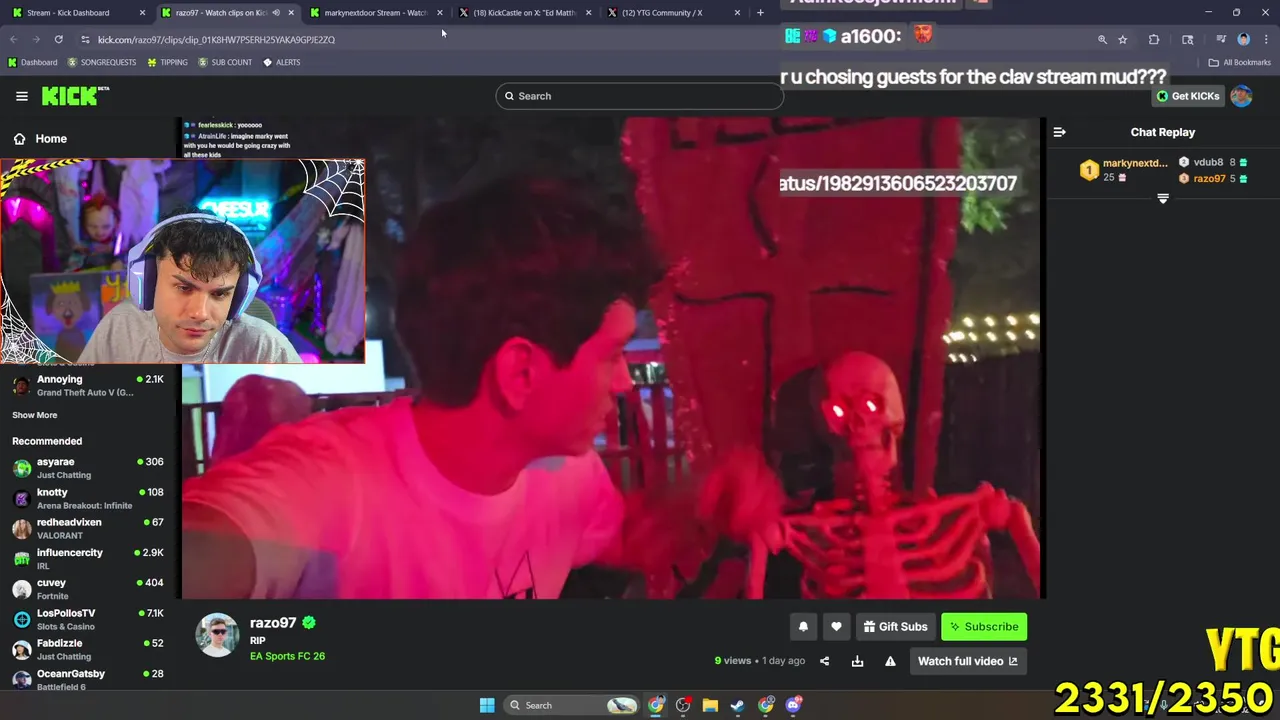
Task: Open razo97 channel avatar
Action: [217, 634]
